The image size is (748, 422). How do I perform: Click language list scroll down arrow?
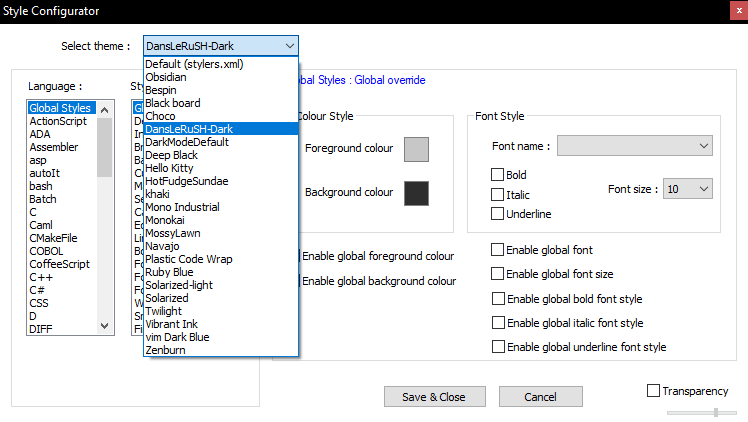[x=105, y=326]
